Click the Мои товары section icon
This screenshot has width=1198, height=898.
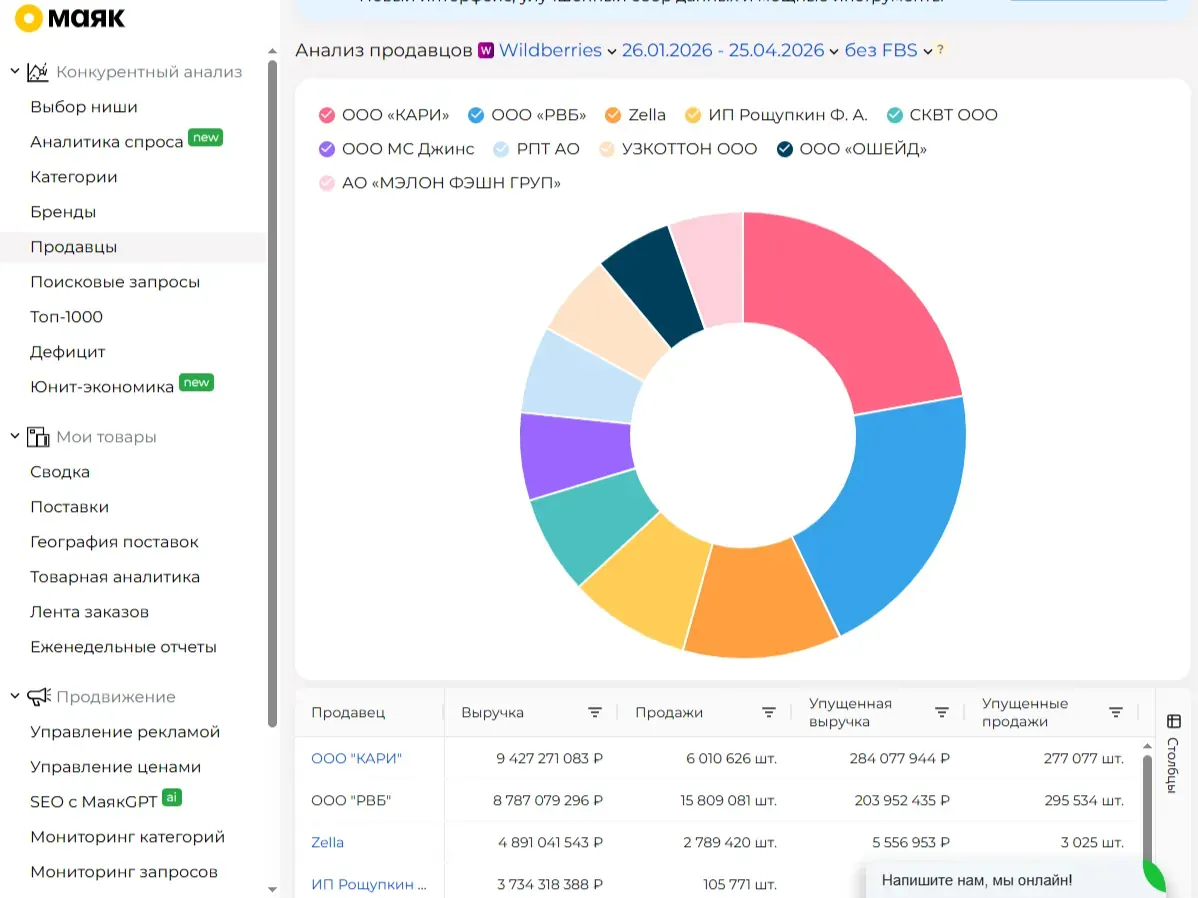click(37, 437)
